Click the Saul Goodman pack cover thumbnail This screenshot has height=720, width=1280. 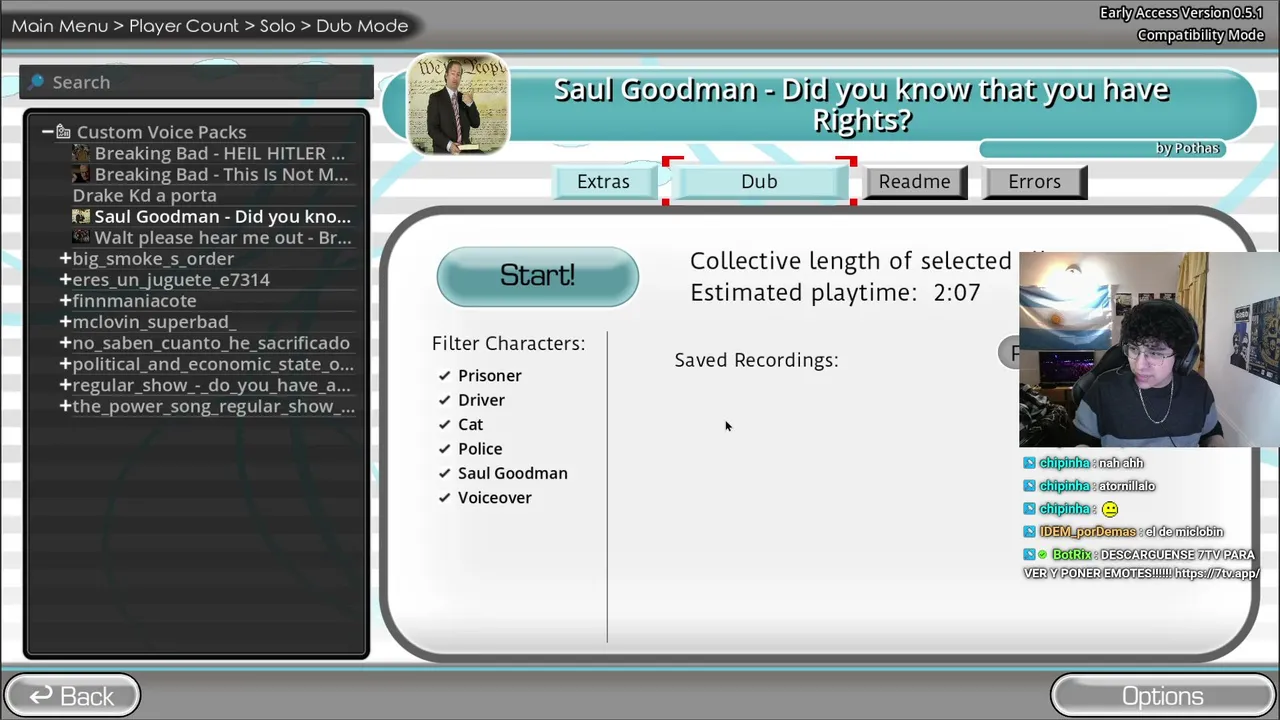pos(458,105)
